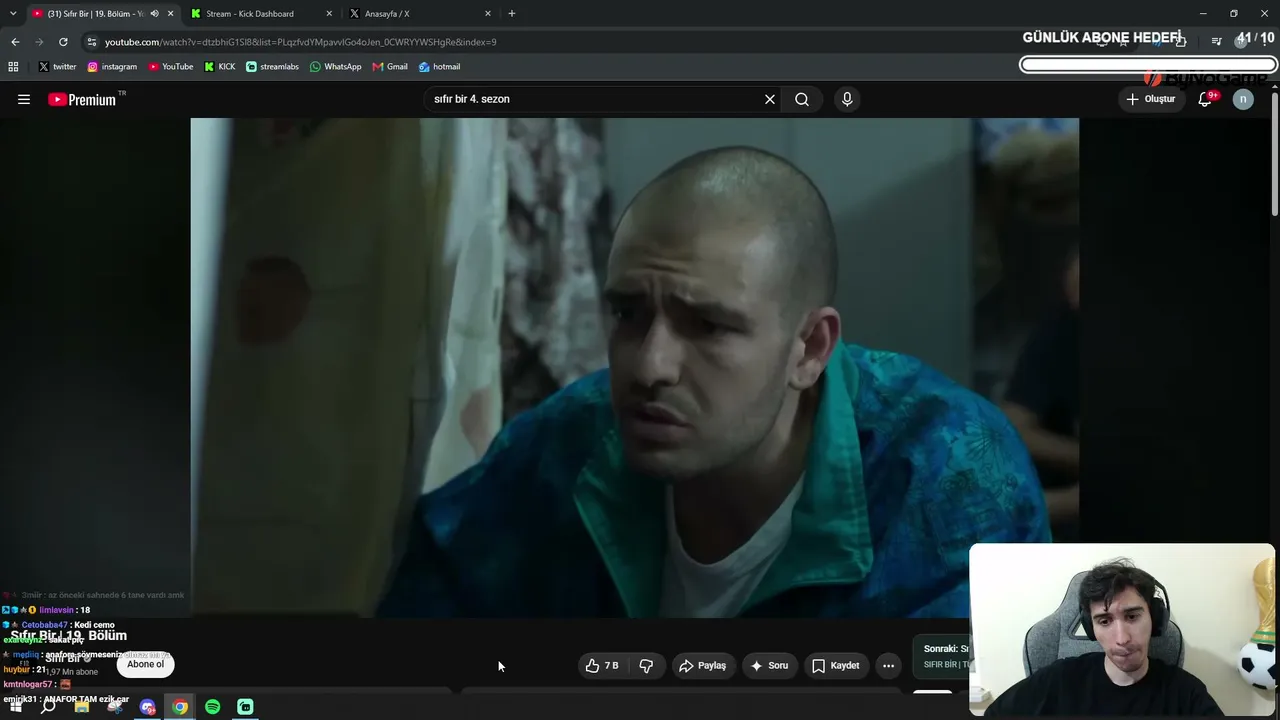Go to YouTube Premium home logo
The height and width of the screenshot is (720, 1280).
(x=82, y=99)
